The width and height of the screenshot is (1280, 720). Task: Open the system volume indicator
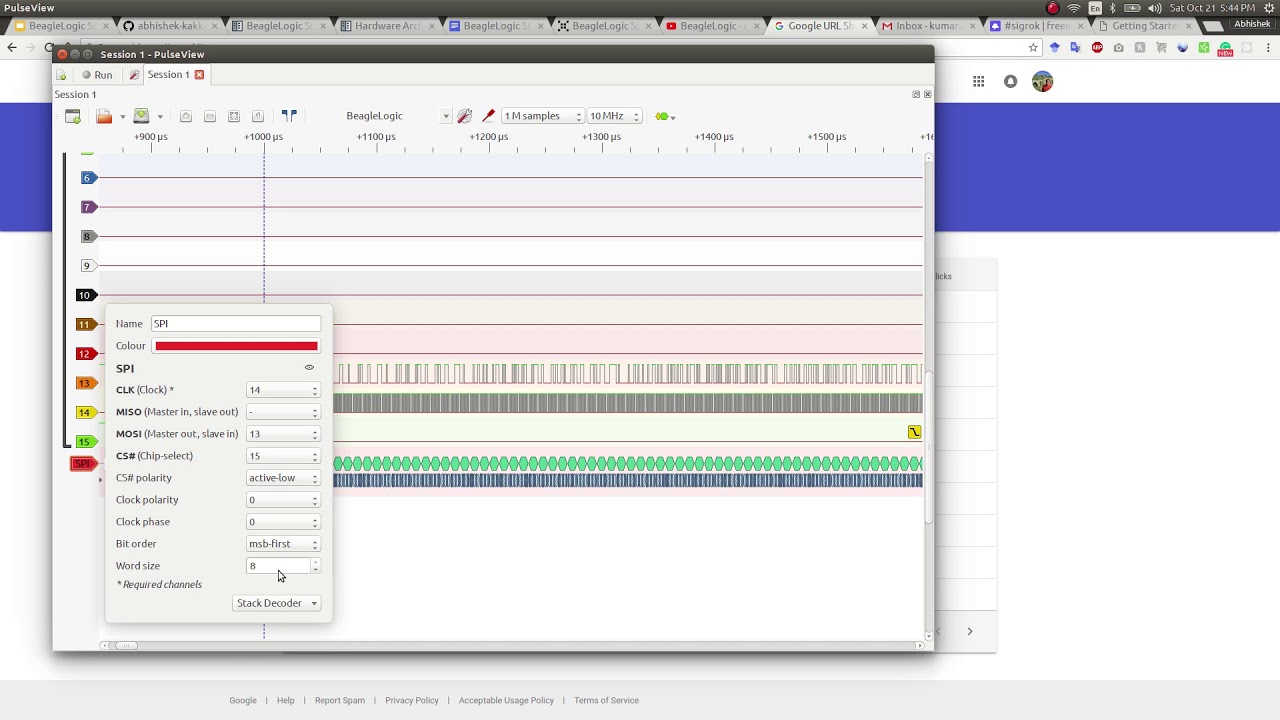(x=1156, y=8)
